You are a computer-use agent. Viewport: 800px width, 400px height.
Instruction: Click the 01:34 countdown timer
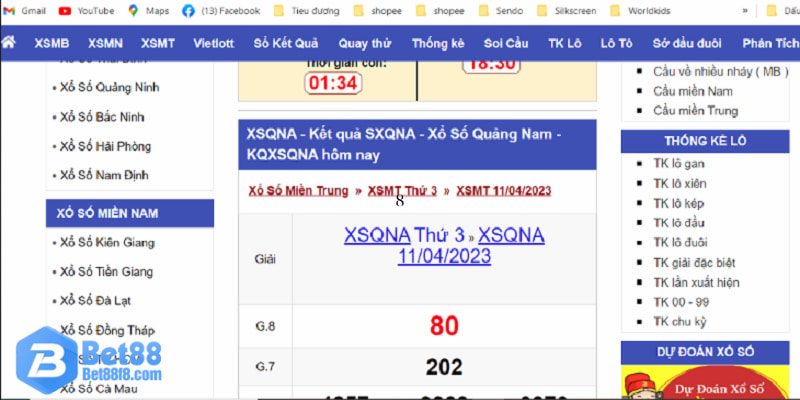click(333, 83)
